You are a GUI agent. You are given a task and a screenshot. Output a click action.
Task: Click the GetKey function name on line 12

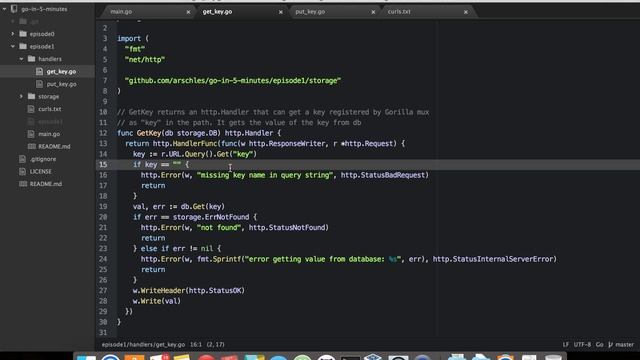149,133
